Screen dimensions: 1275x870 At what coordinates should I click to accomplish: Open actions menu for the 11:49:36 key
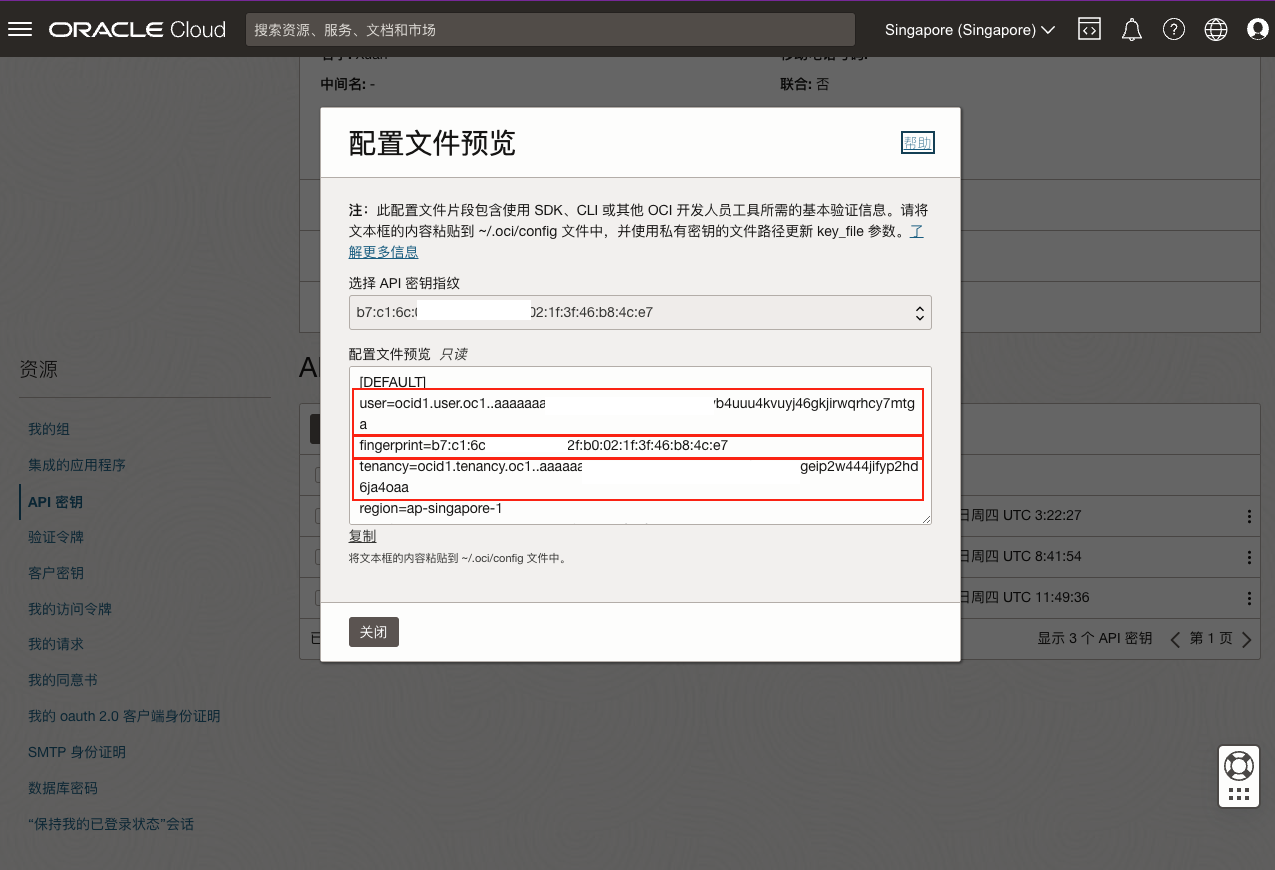(x=1248, y=598)
